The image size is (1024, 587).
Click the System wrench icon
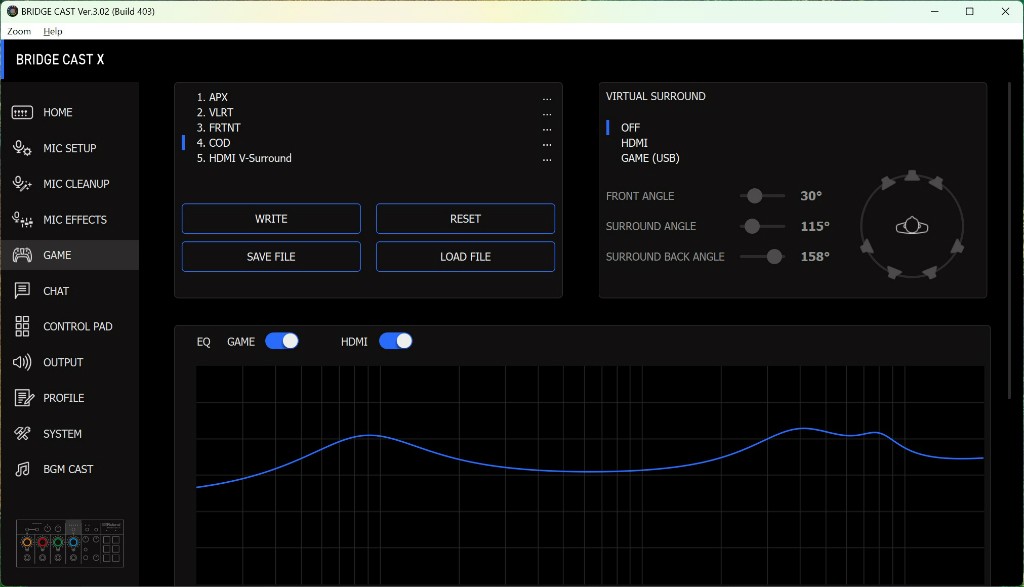pos(22,434)
